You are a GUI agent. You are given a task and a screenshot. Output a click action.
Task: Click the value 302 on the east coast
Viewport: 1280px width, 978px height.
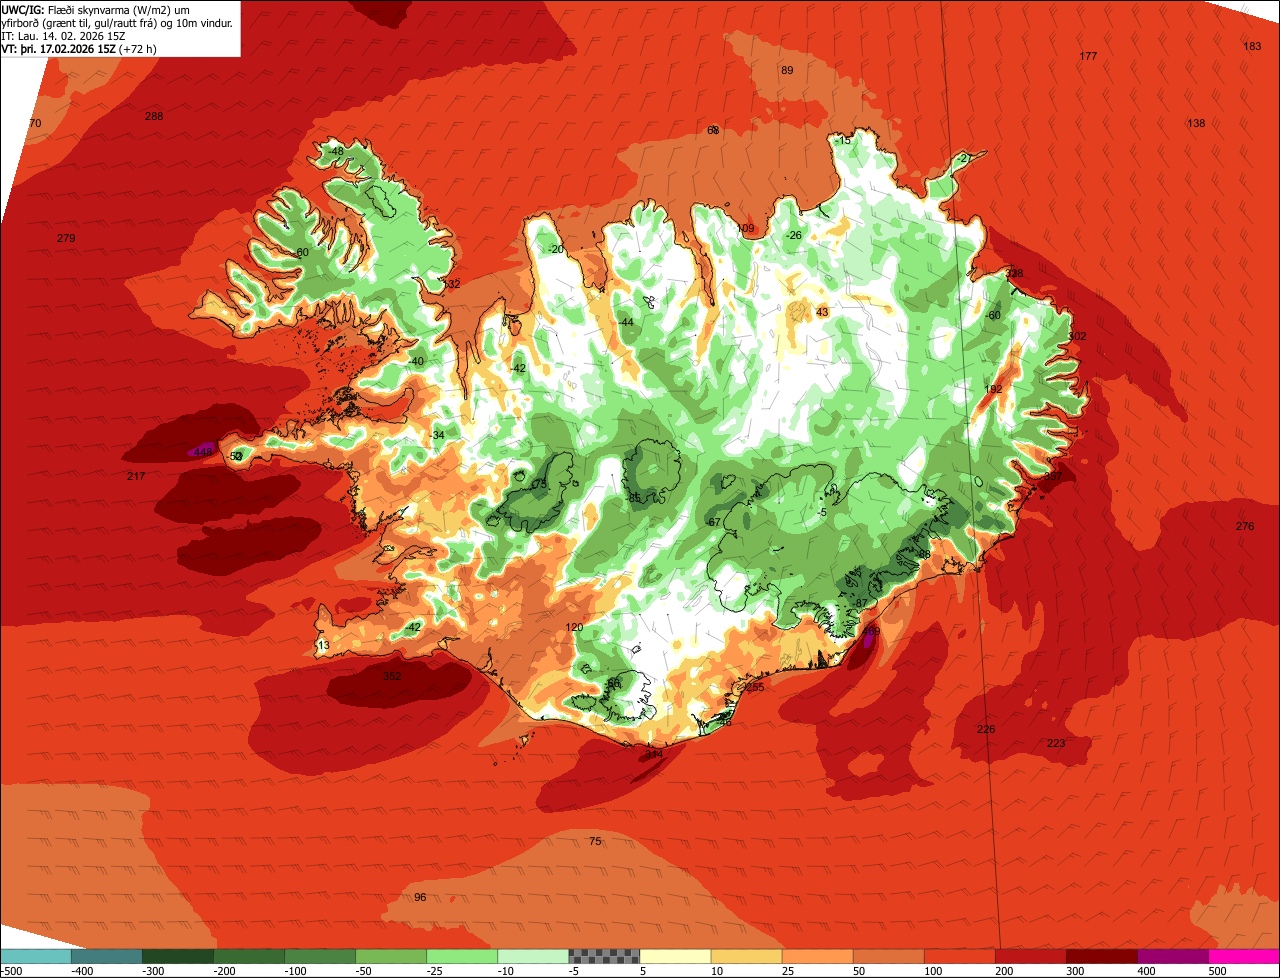[1077, 336]
